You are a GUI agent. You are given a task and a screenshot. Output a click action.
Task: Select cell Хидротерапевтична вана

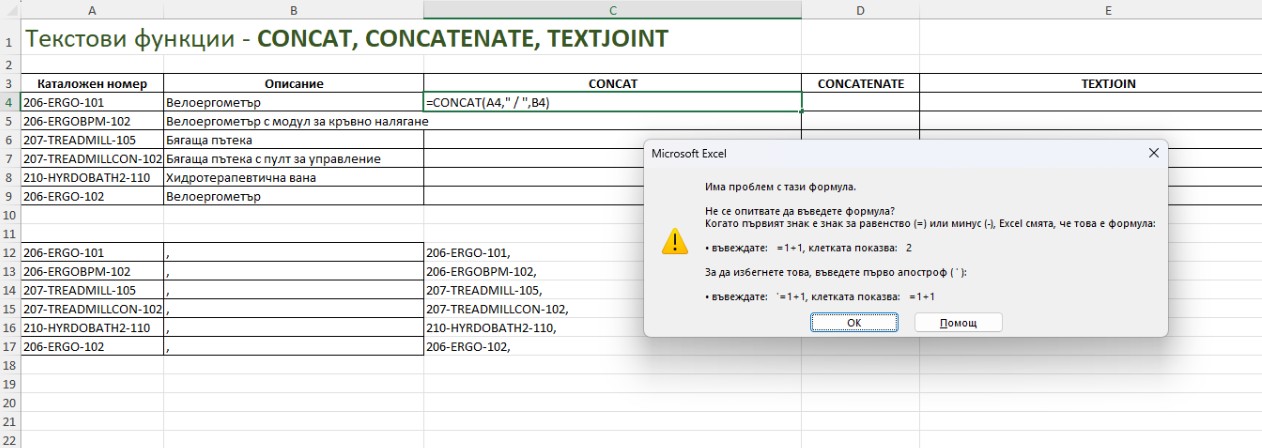click(x=293, y=178)
